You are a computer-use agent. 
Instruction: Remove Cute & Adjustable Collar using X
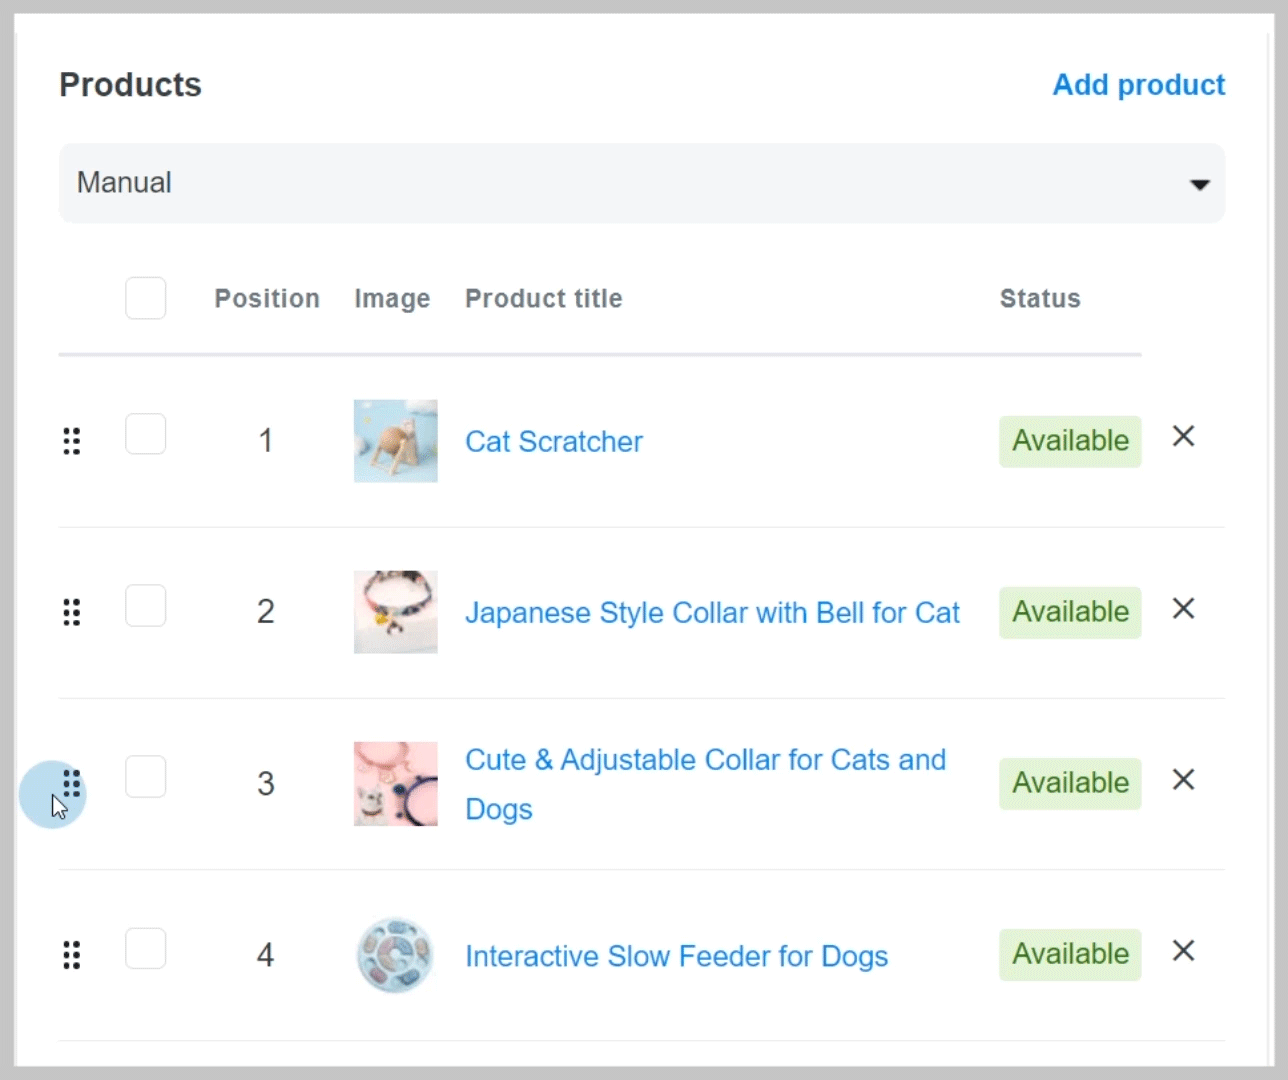pyautogui.click(x=1183, y=780)
